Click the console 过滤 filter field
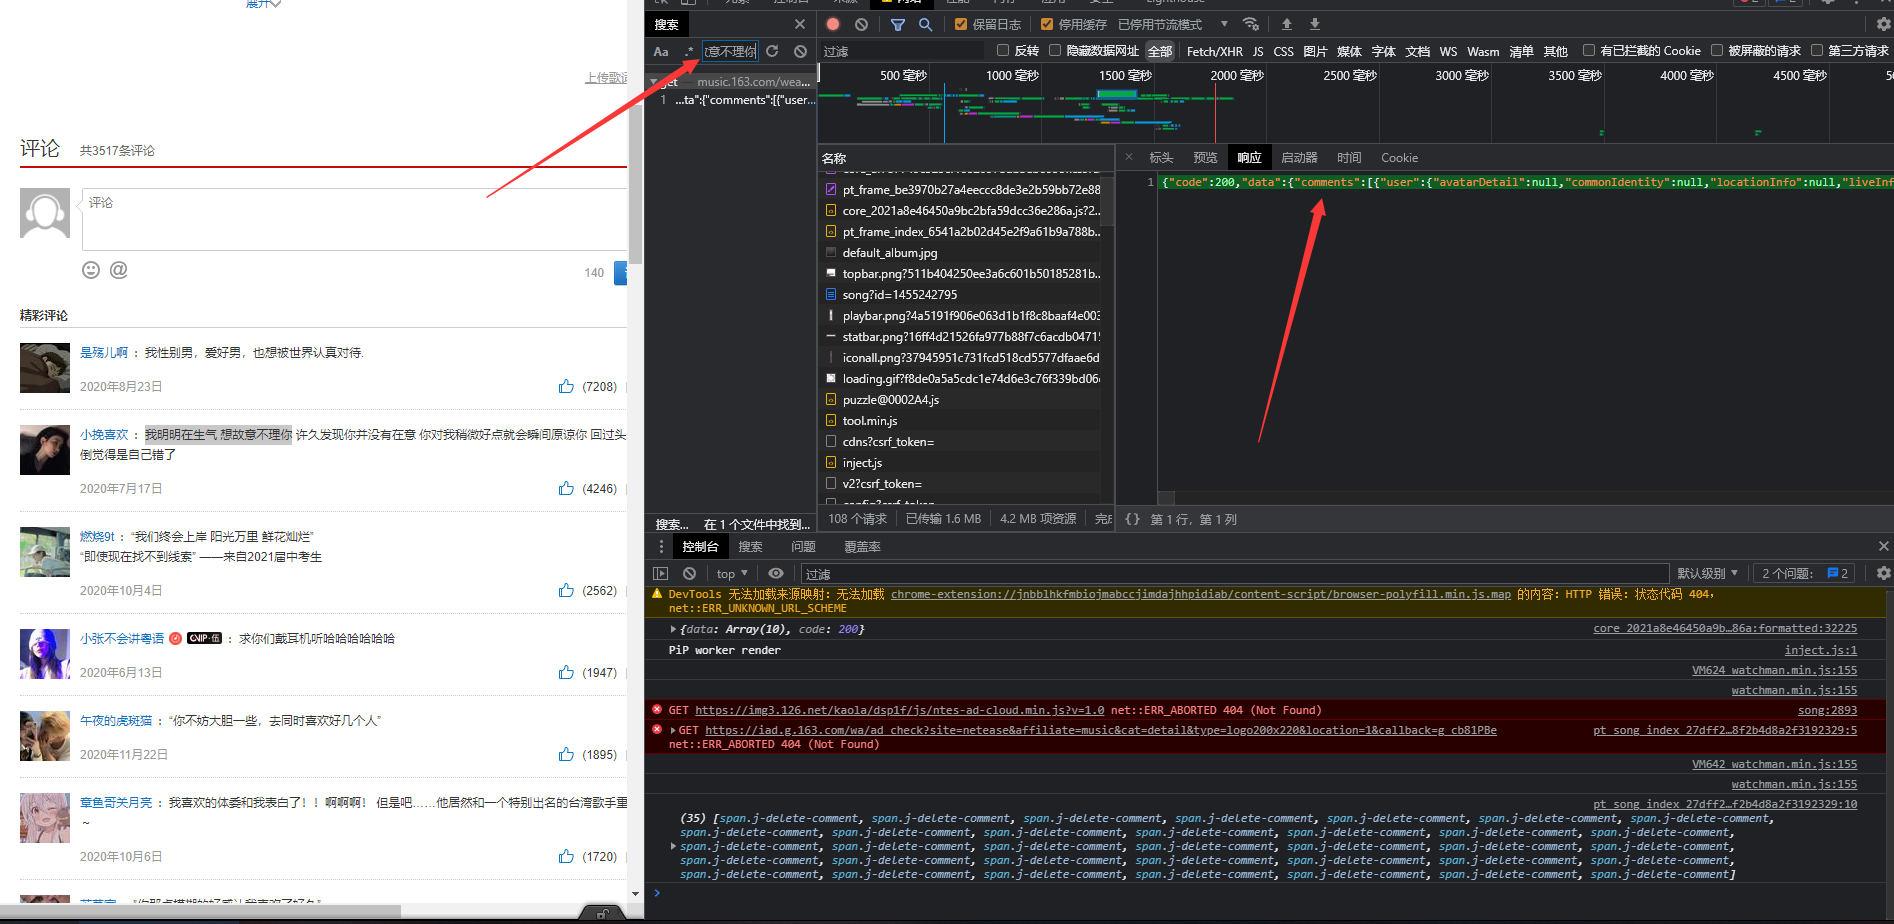 point(1235,573)
